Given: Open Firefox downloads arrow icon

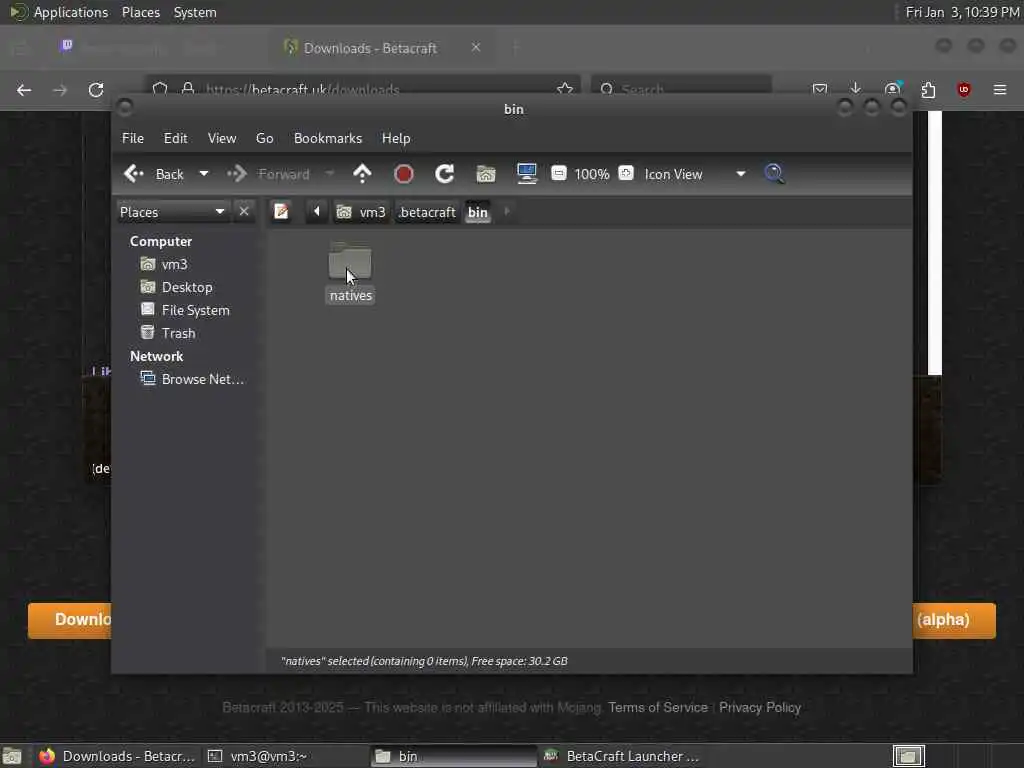Looking at the screenshot, I should pos(856,89).
